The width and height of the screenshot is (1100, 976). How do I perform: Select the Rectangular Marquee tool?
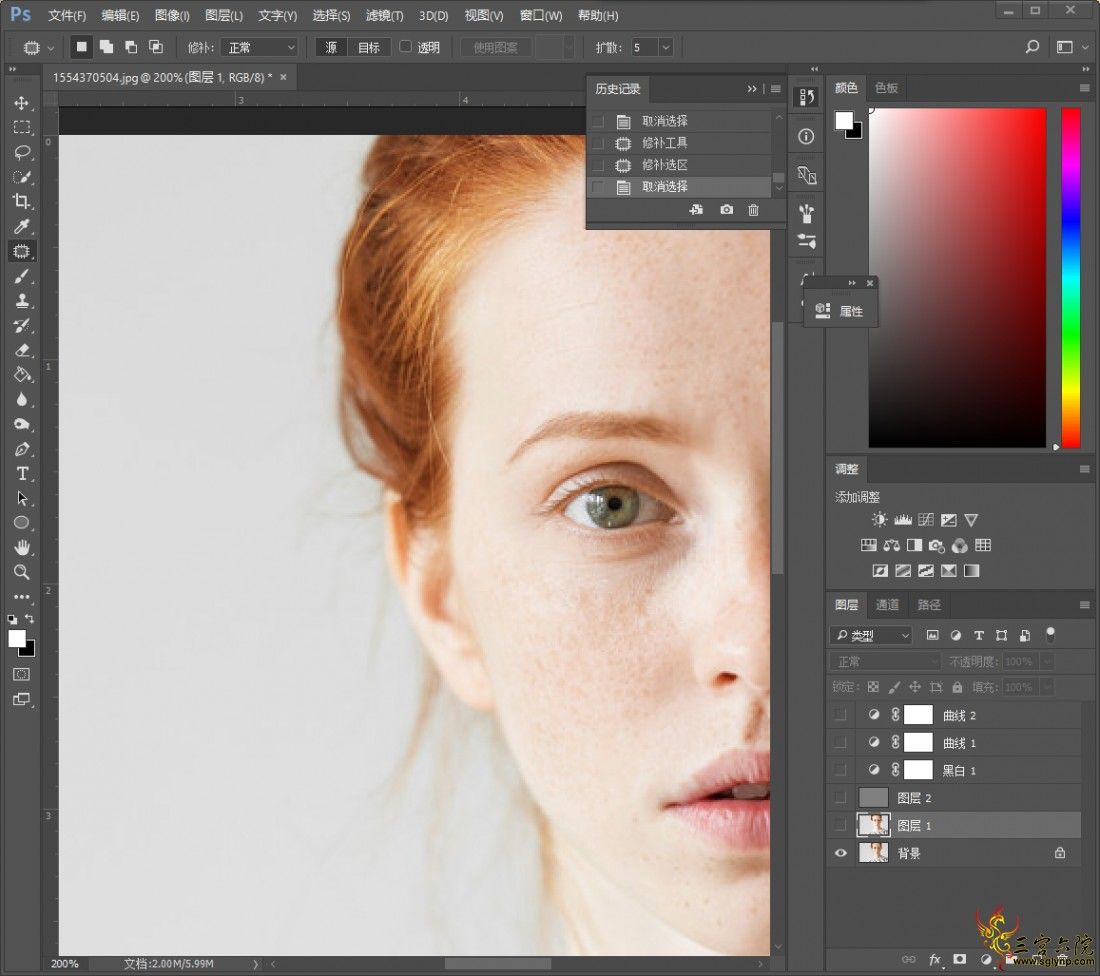(x=22, y=127)
